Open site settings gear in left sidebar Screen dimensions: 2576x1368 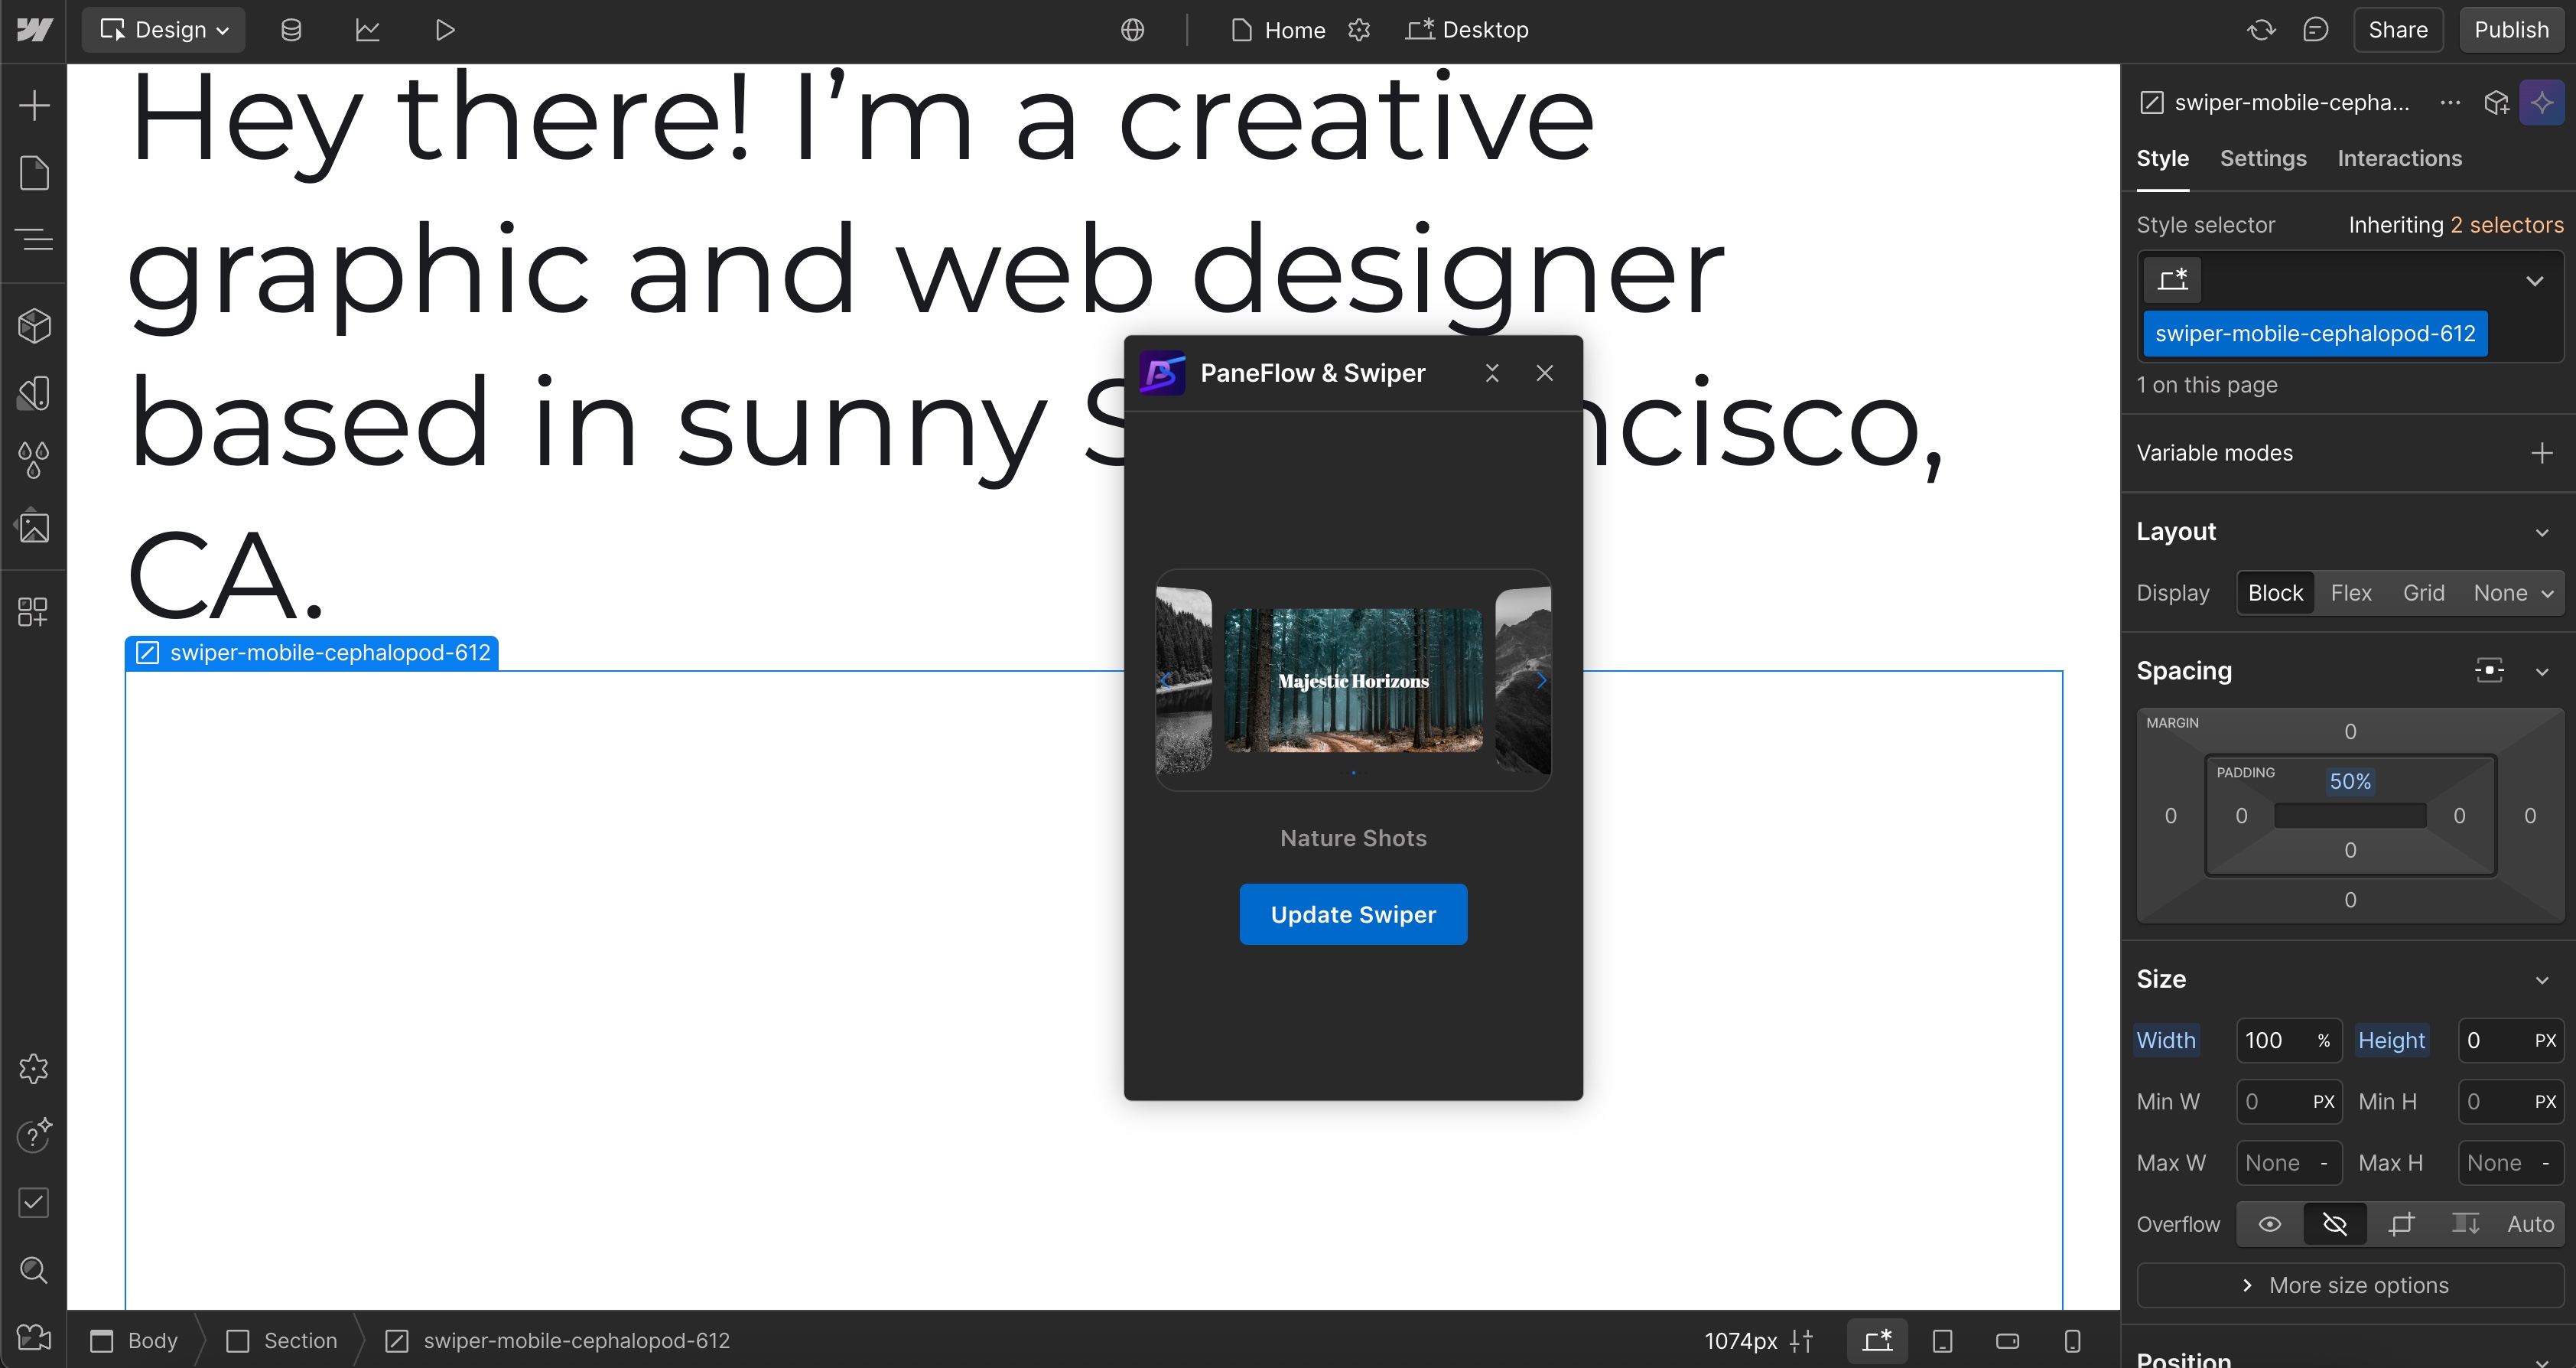point(34,1068)
